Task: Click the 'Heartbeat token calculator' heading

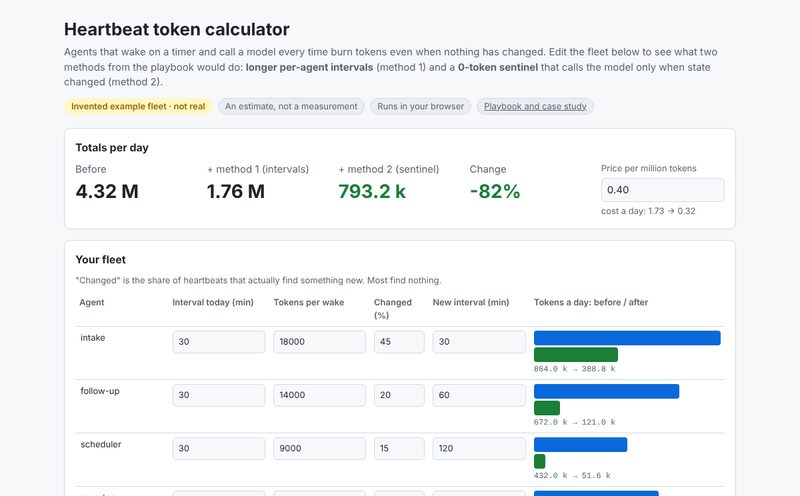Action: (177, 29)
